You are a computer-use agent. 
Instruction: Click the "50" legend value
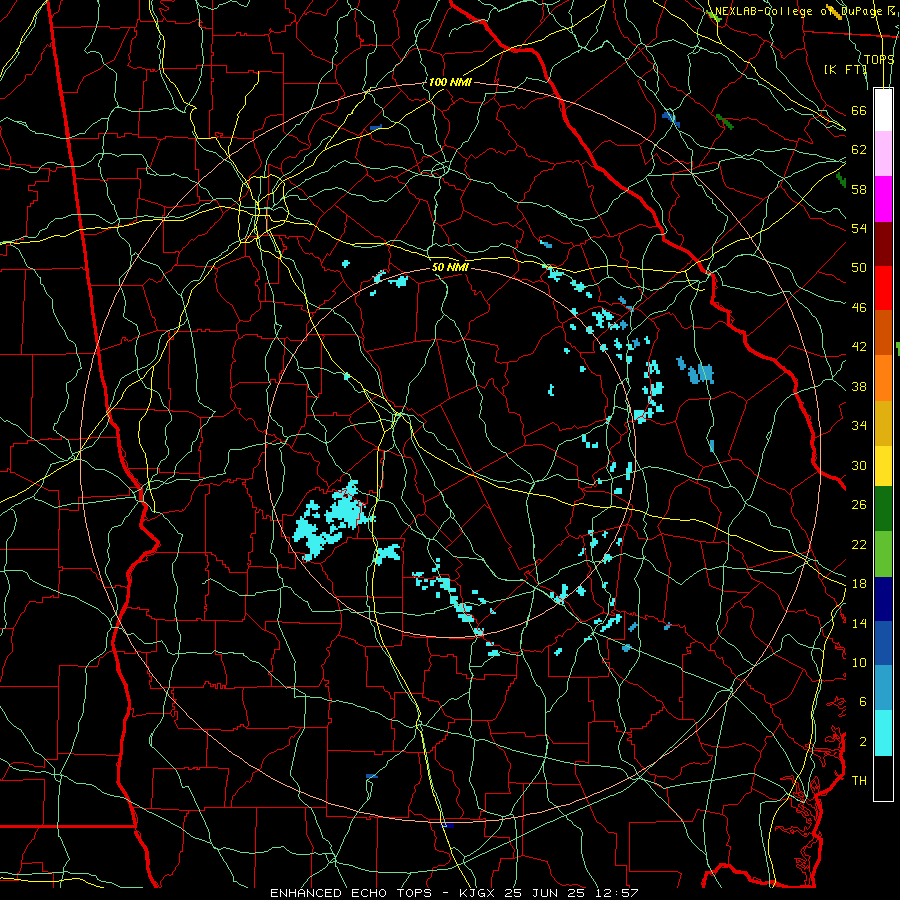coord(859,268)
